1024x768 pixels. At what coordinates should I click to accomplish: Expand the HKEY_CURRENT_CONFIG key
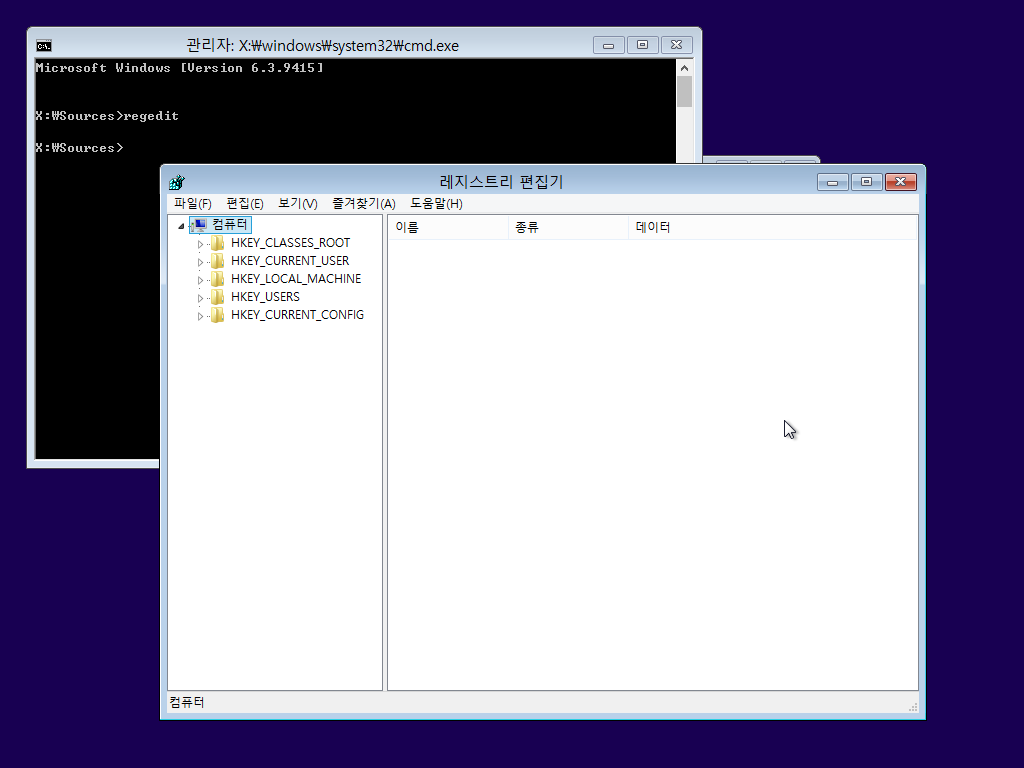tap(200, 316)
